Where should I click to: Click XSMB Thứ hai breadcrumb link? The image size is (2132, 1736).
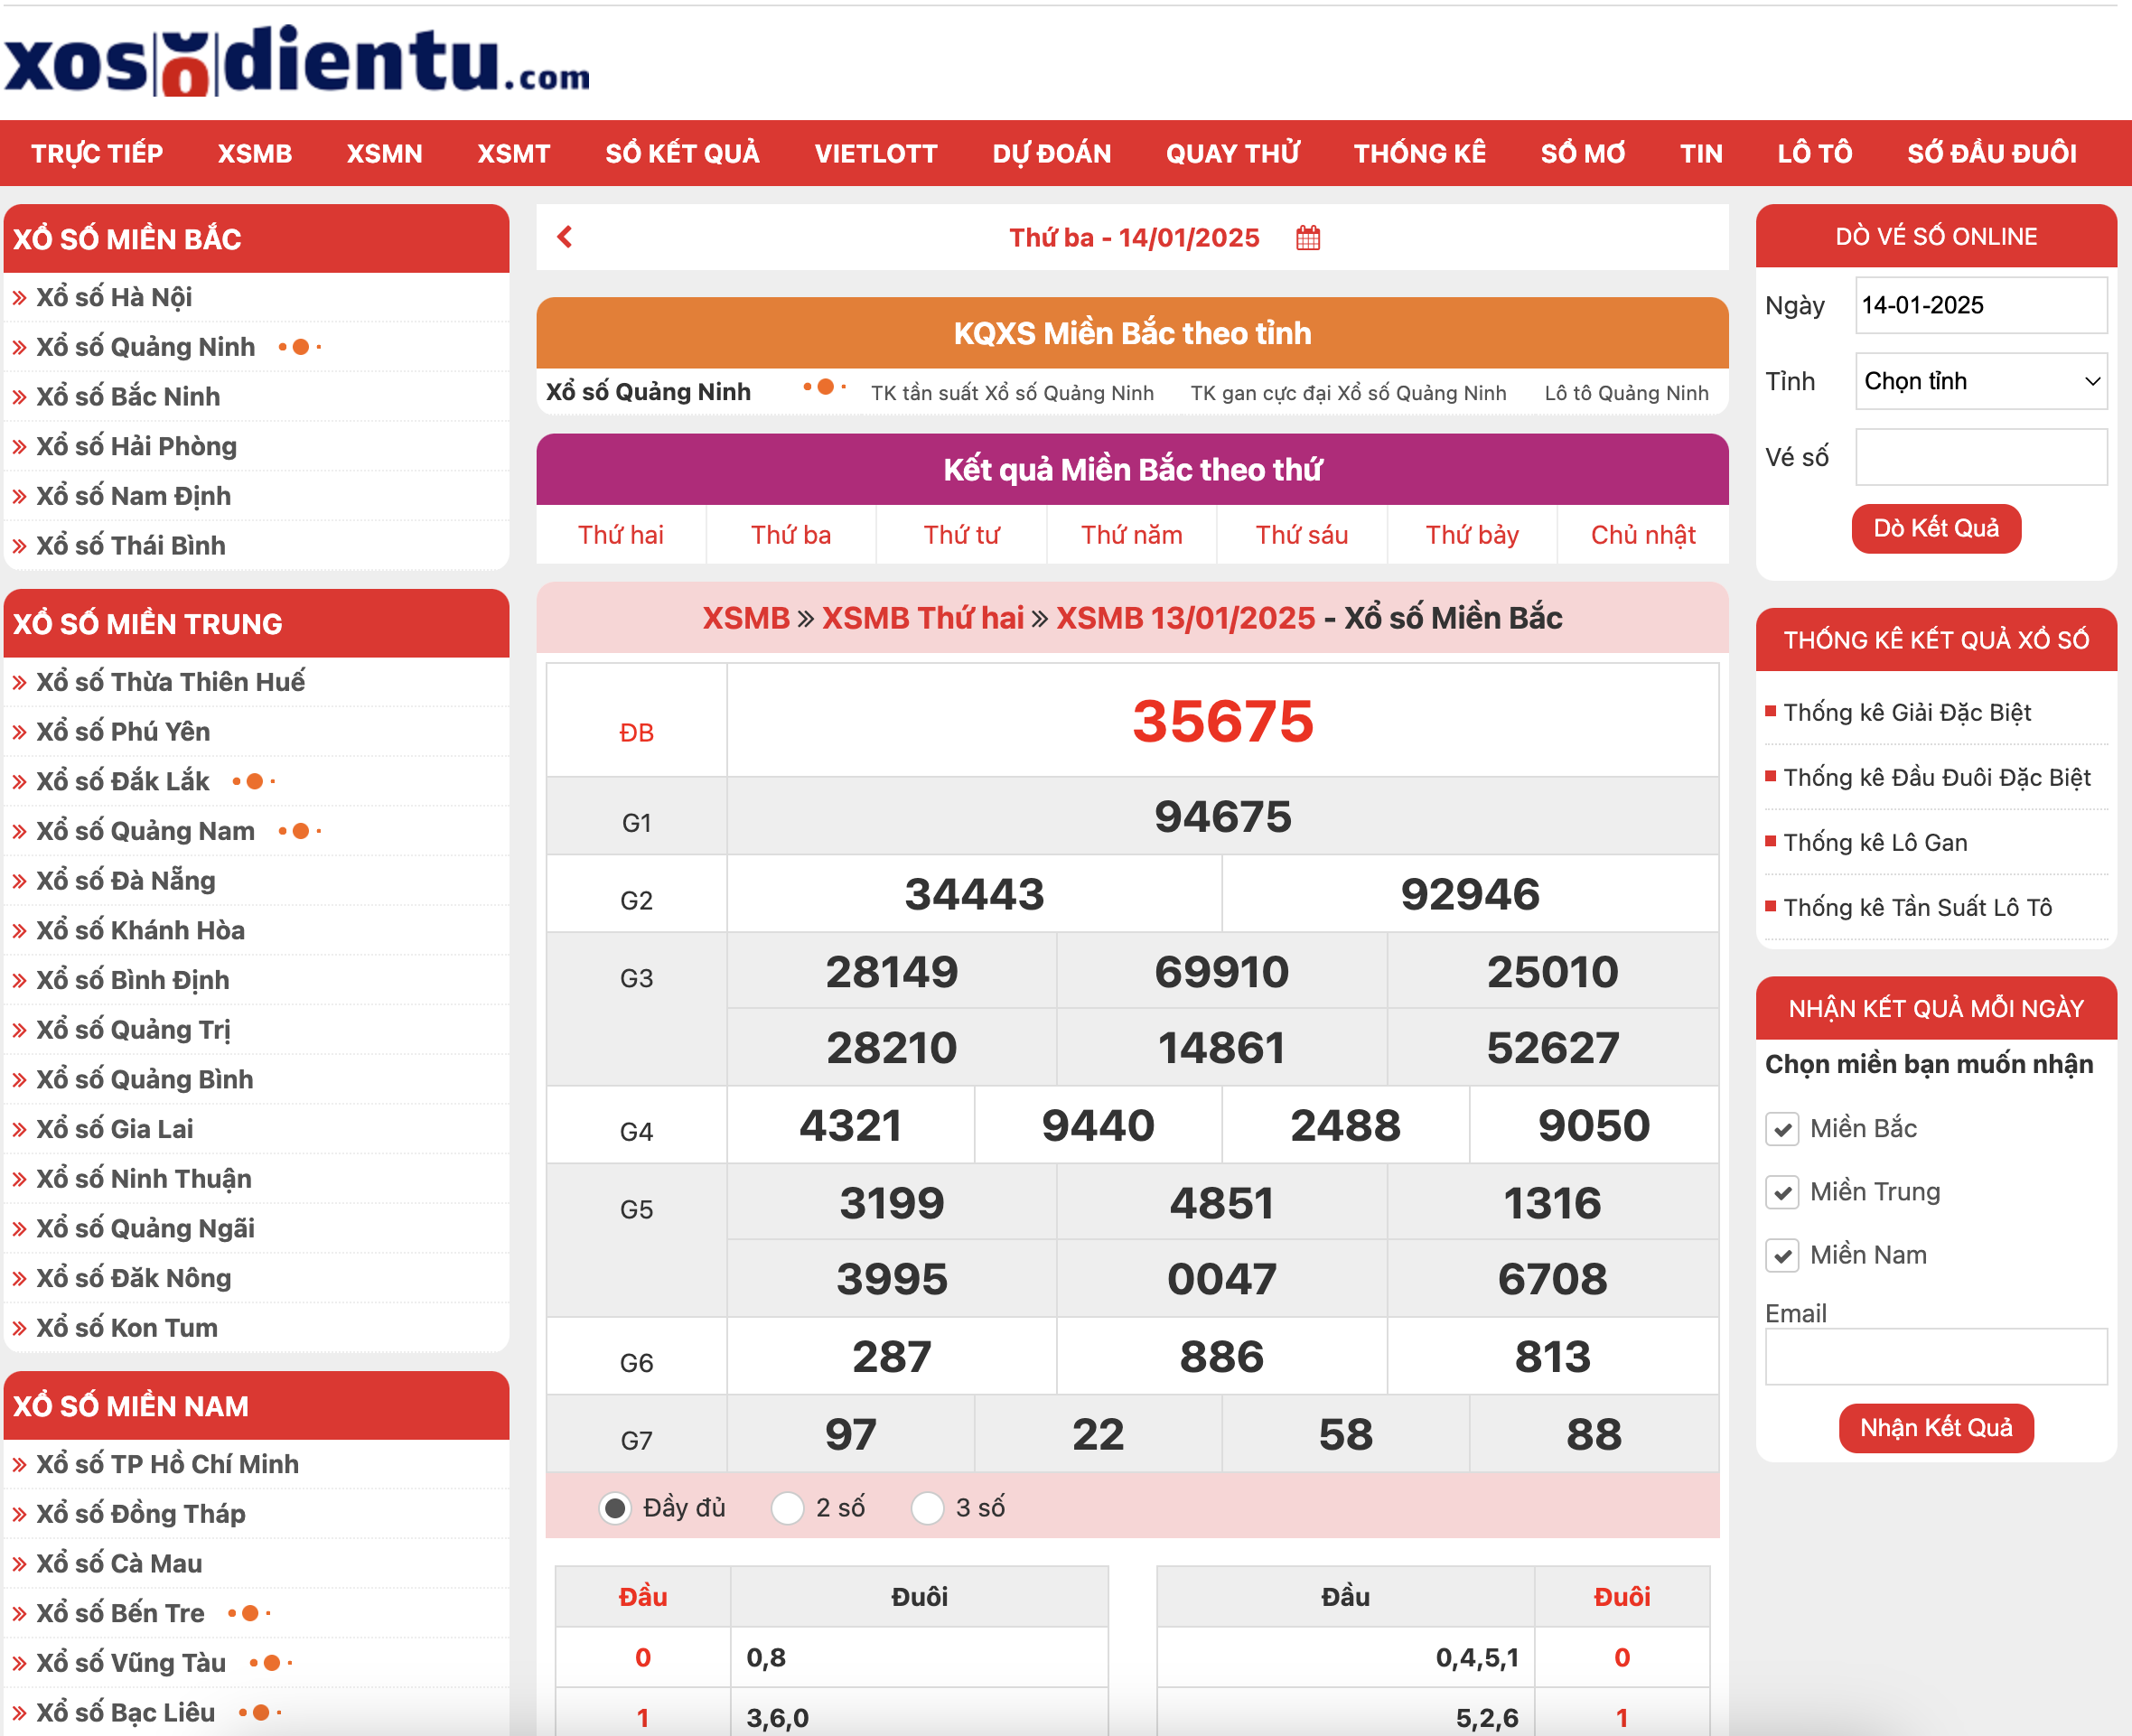click(923, 618)
